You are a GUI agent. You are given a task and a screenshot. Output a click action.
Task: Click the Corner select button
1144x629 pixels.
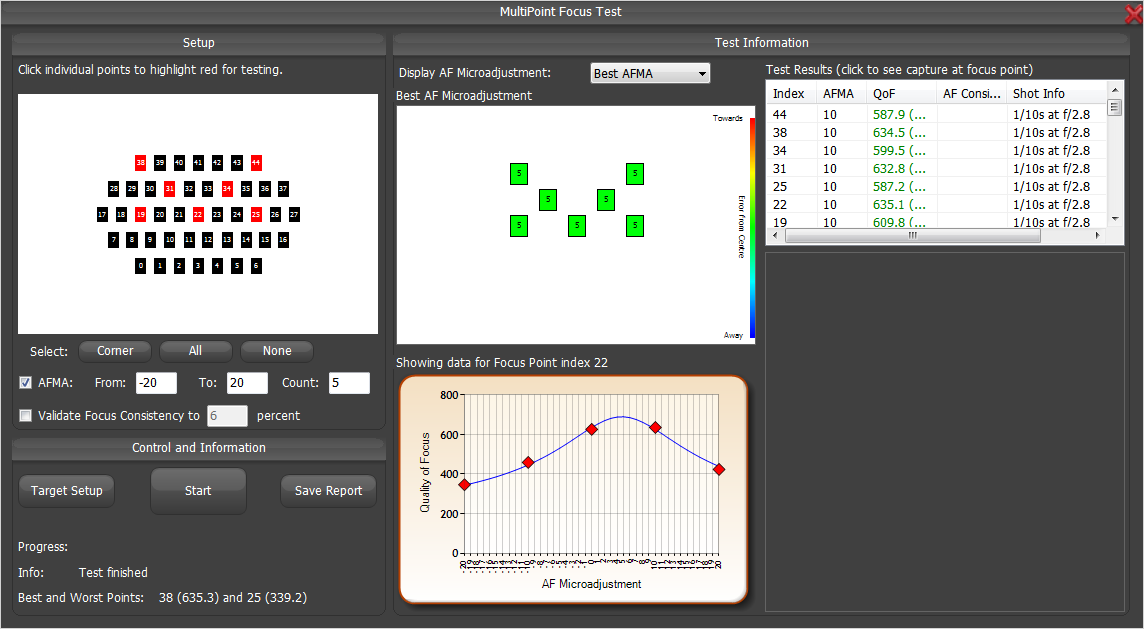coord(115,351)
